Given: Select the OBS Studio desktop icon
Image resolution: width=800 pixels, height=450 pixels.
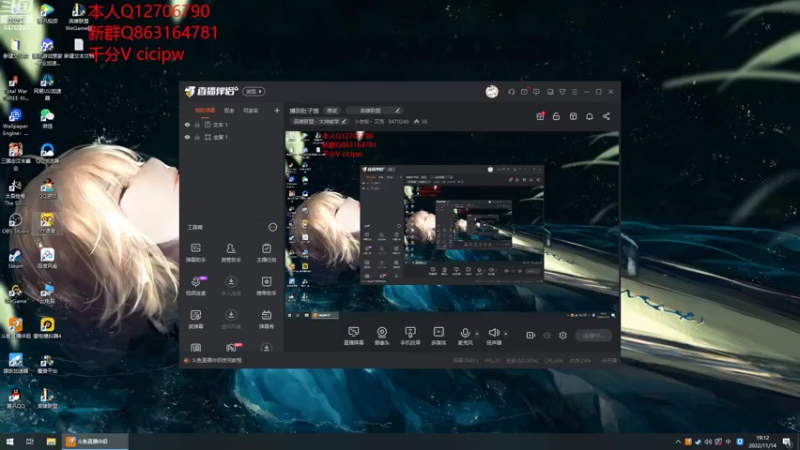Looking at the screenshot, I should pos(15,223).
